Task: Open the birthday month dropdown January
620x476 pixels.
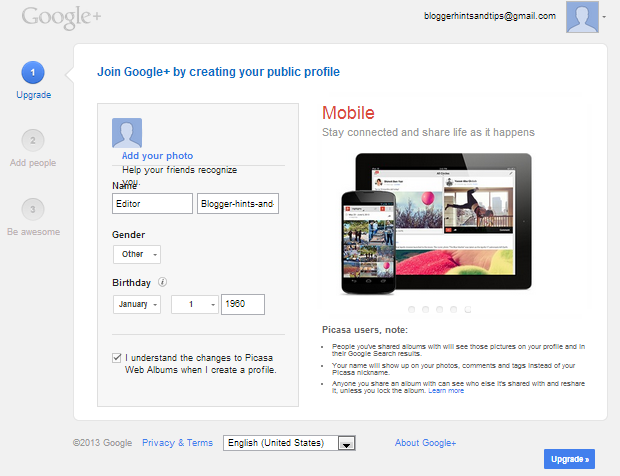Action: pos(137,304)
